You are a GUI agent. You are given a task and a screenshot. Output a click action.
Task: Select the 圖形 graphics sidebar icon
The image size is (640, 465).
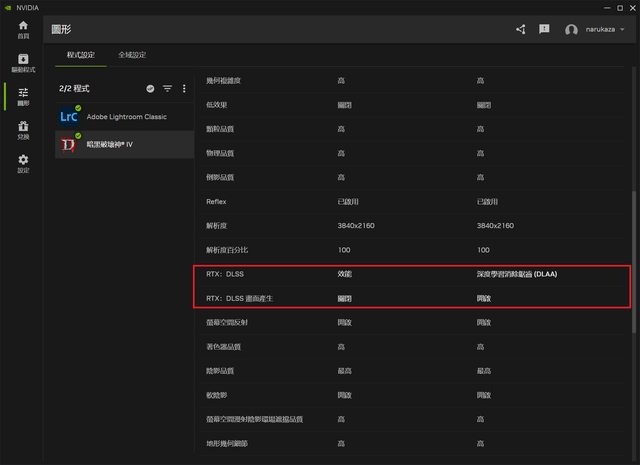(23, 97)
